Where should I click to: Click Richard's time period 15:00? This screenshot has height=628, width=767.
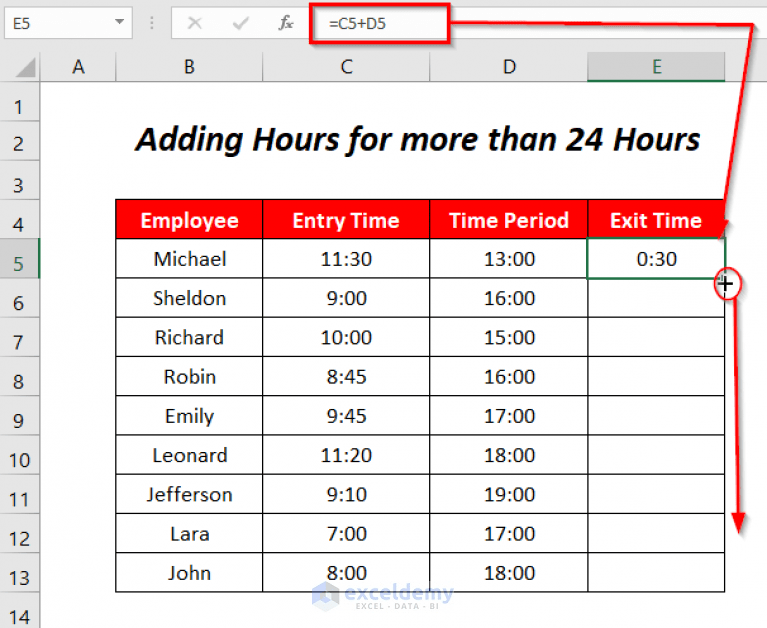[x=509, y=337]
